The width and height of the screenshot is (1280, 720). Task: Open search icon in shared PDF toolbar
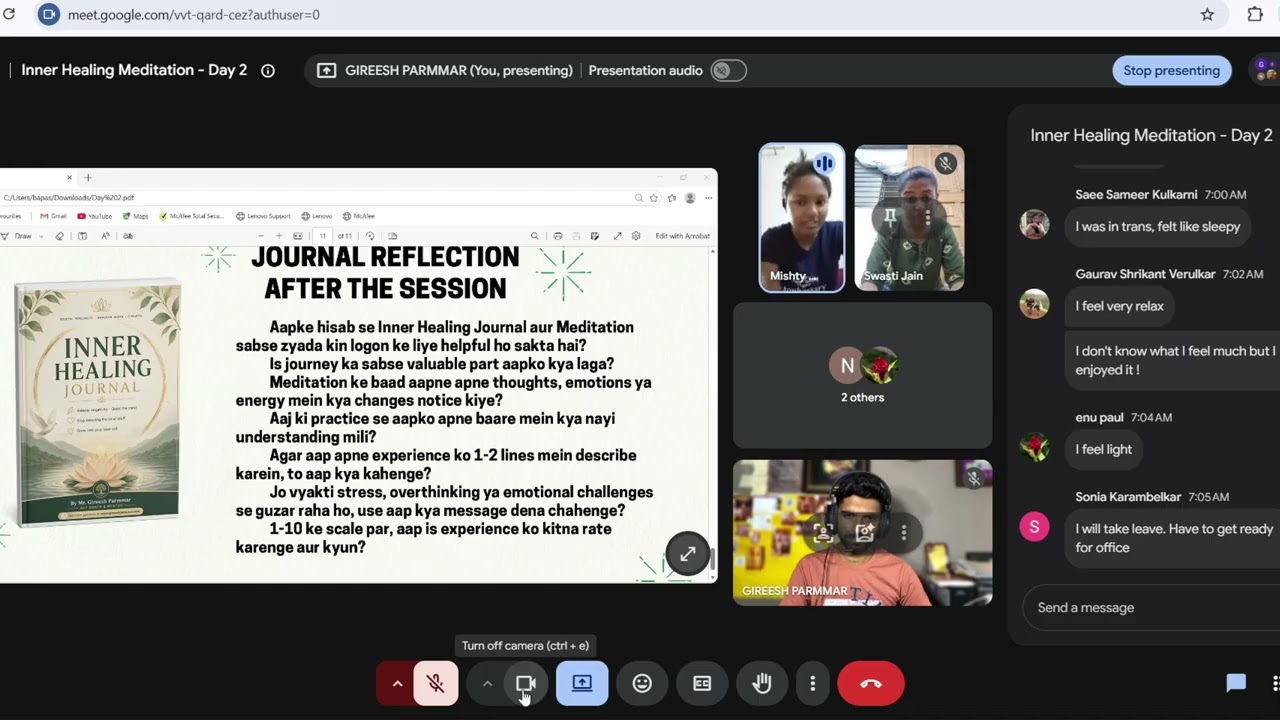tap(534, 236)
